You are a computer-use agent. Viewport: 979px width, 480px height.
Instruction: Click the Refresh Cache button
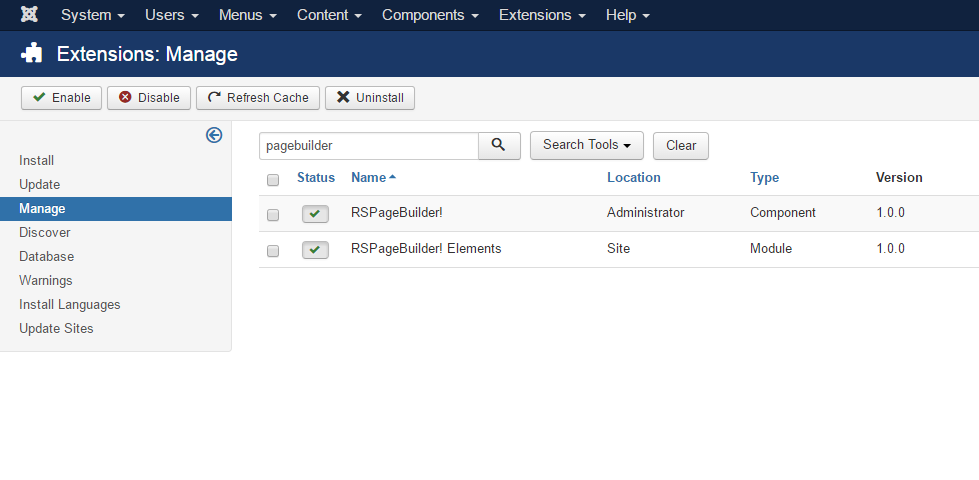click(x=258, y=97)
